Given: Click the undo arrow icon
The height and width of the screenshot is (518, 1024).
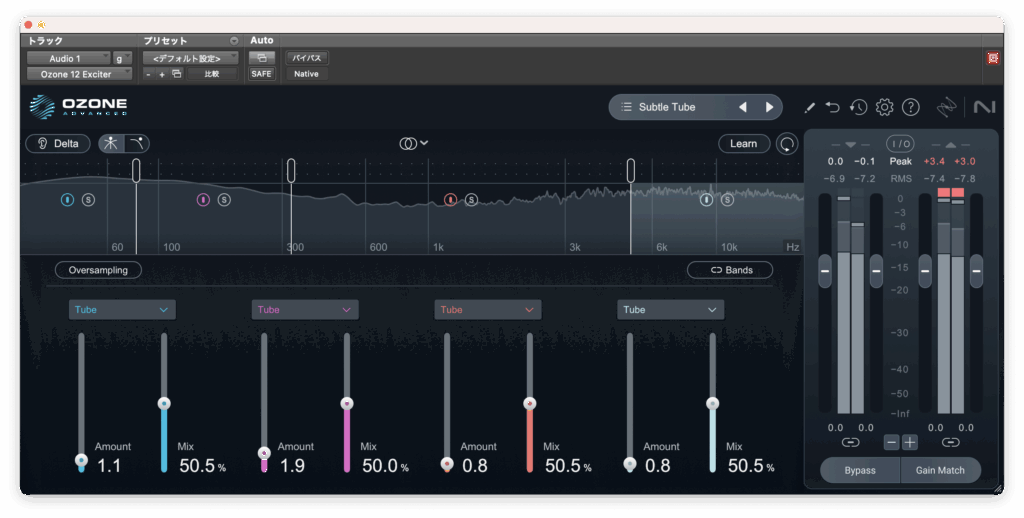Looking at the screenshot, I should [833, 107].
